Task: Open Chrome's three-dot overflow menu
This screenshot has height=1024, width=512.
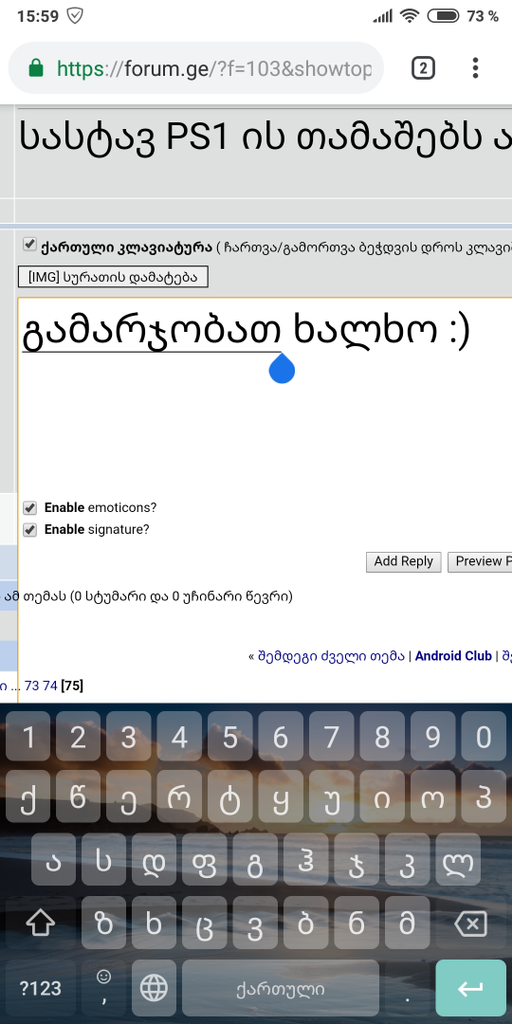Action: tap(475, 68)
